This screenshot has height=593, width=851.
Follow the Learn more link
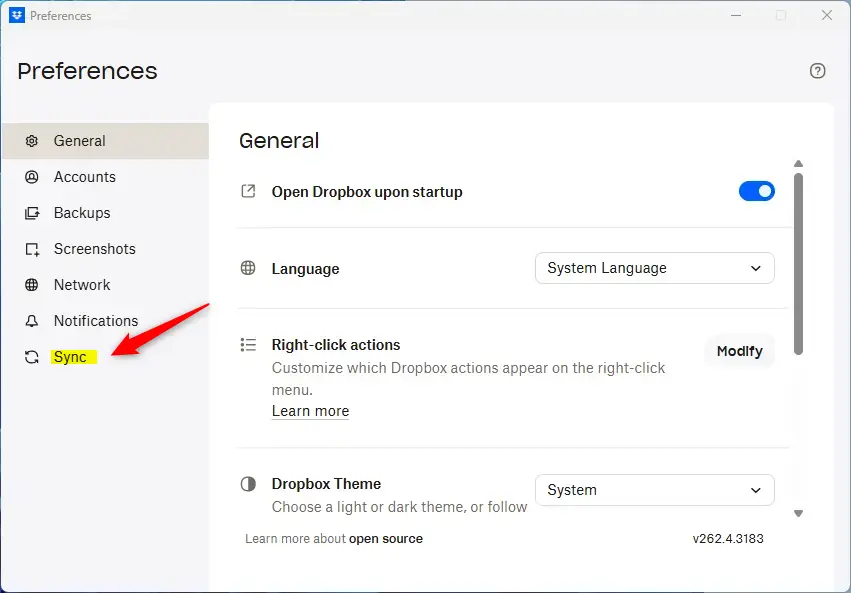[x=310, y=411]
